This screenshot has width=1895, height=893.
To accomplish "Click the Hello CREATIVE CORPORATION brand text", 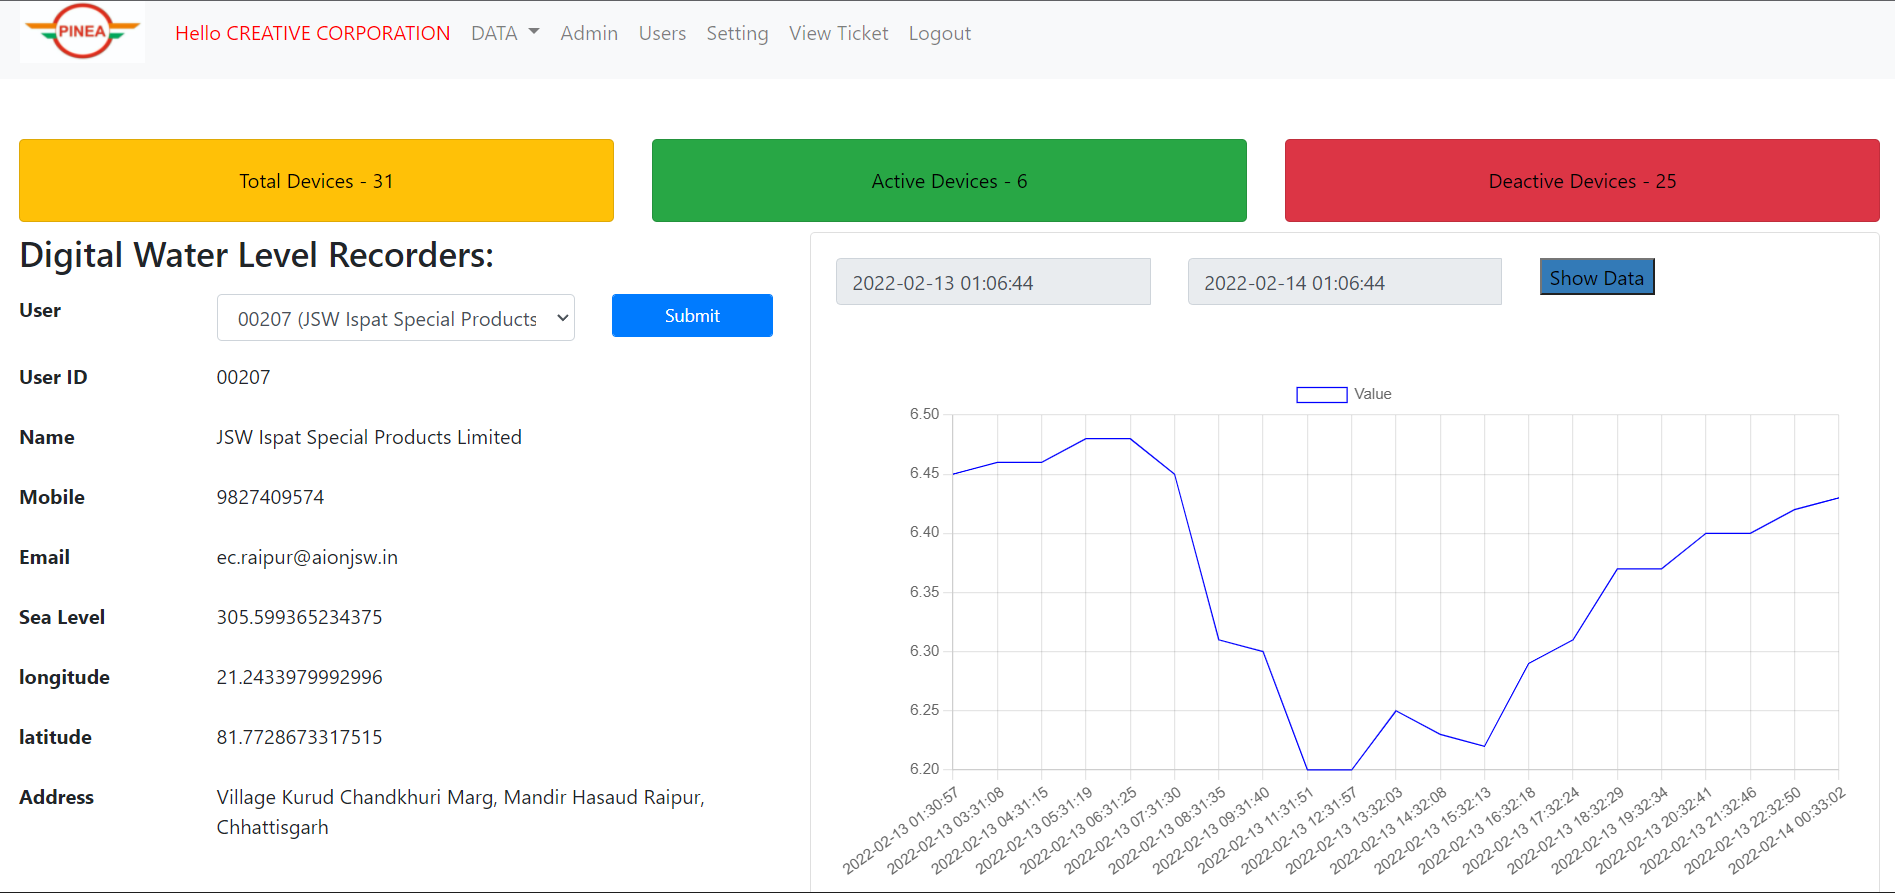I will pos(312,33).
